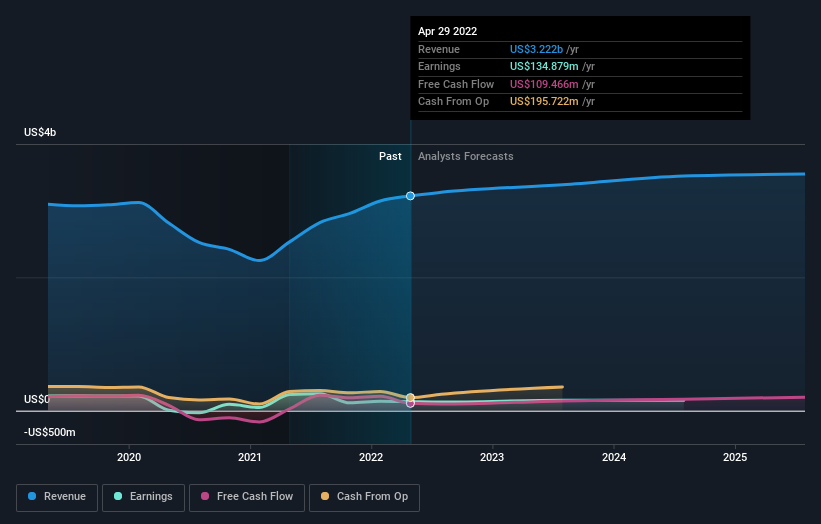
Task: Select the 2023 x-axis label
Action: coord(492,458)
